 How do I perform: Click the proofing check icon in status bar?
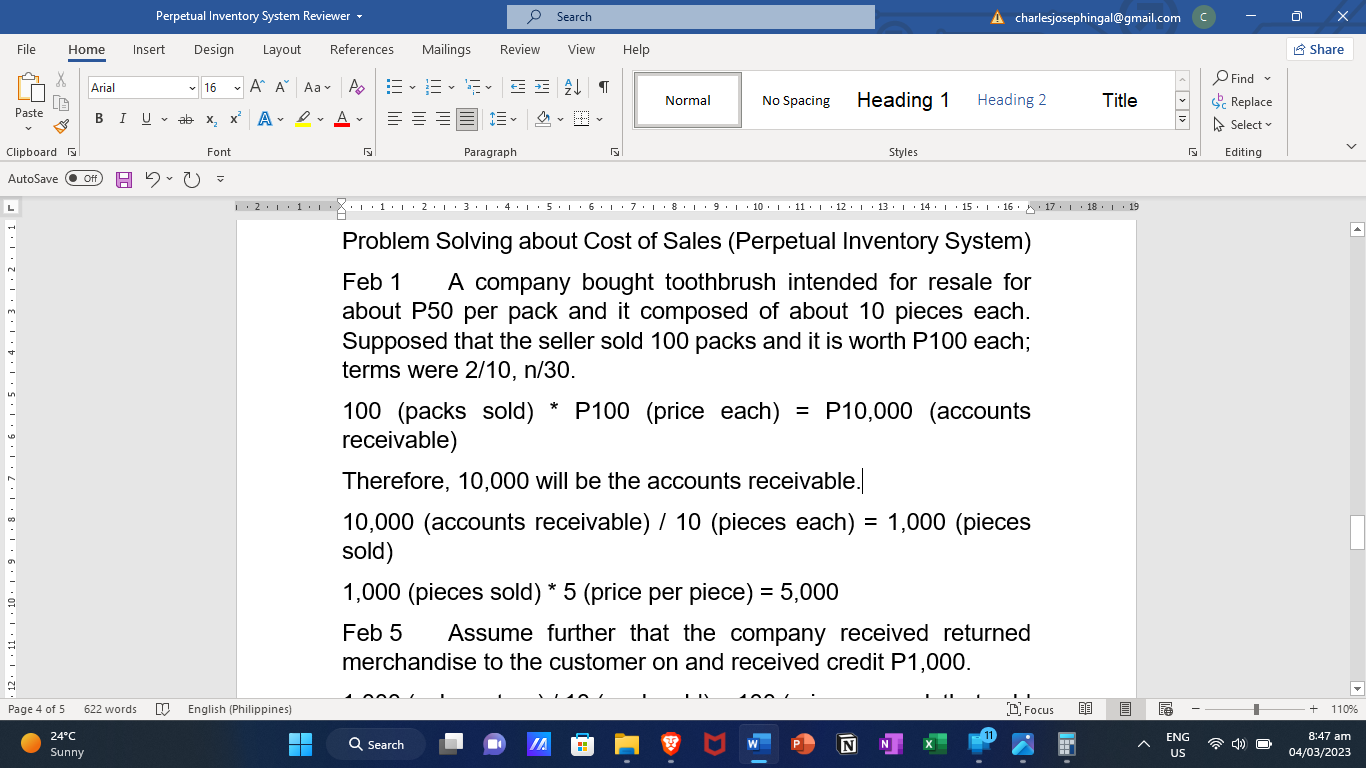coord(163,709)
